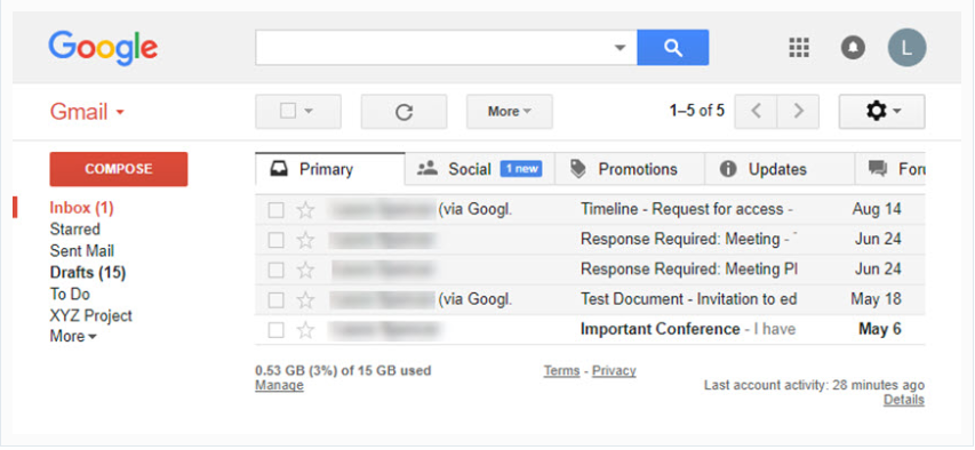
Task: Open the notifications bell icon
Action: pos(853,47)
